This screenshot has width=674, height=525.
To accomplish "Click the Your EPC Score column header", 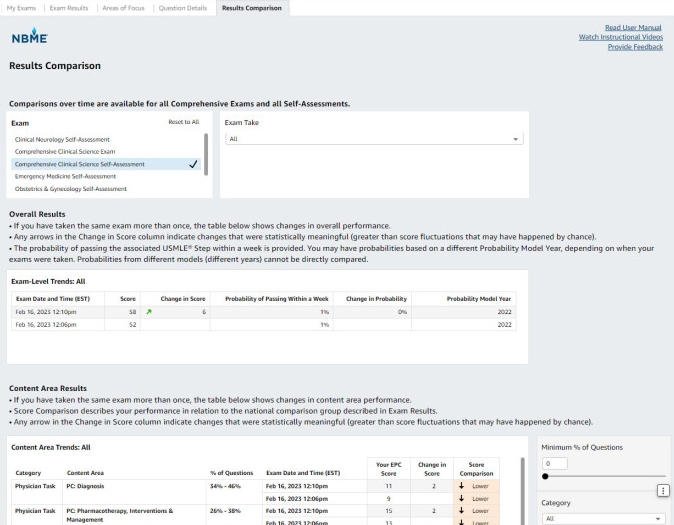I will point(389,469).
